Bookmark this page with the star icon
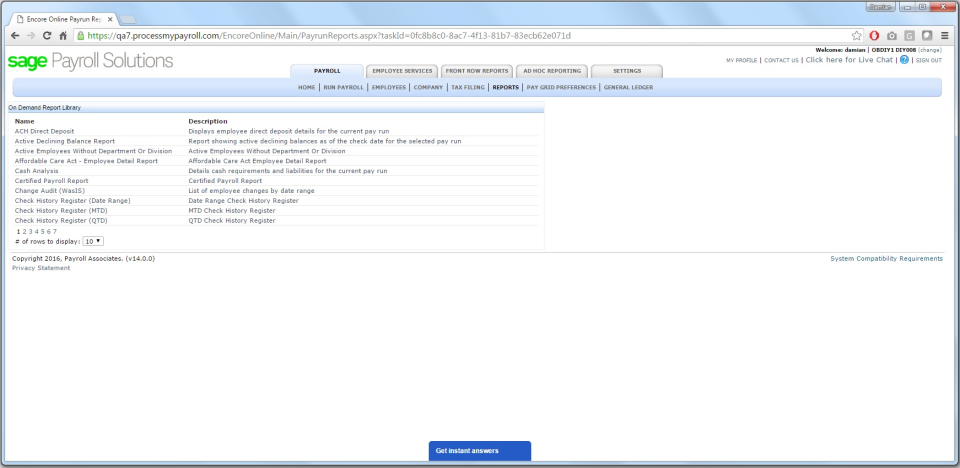This screenshot has height=468, width=960. [857, 35]
